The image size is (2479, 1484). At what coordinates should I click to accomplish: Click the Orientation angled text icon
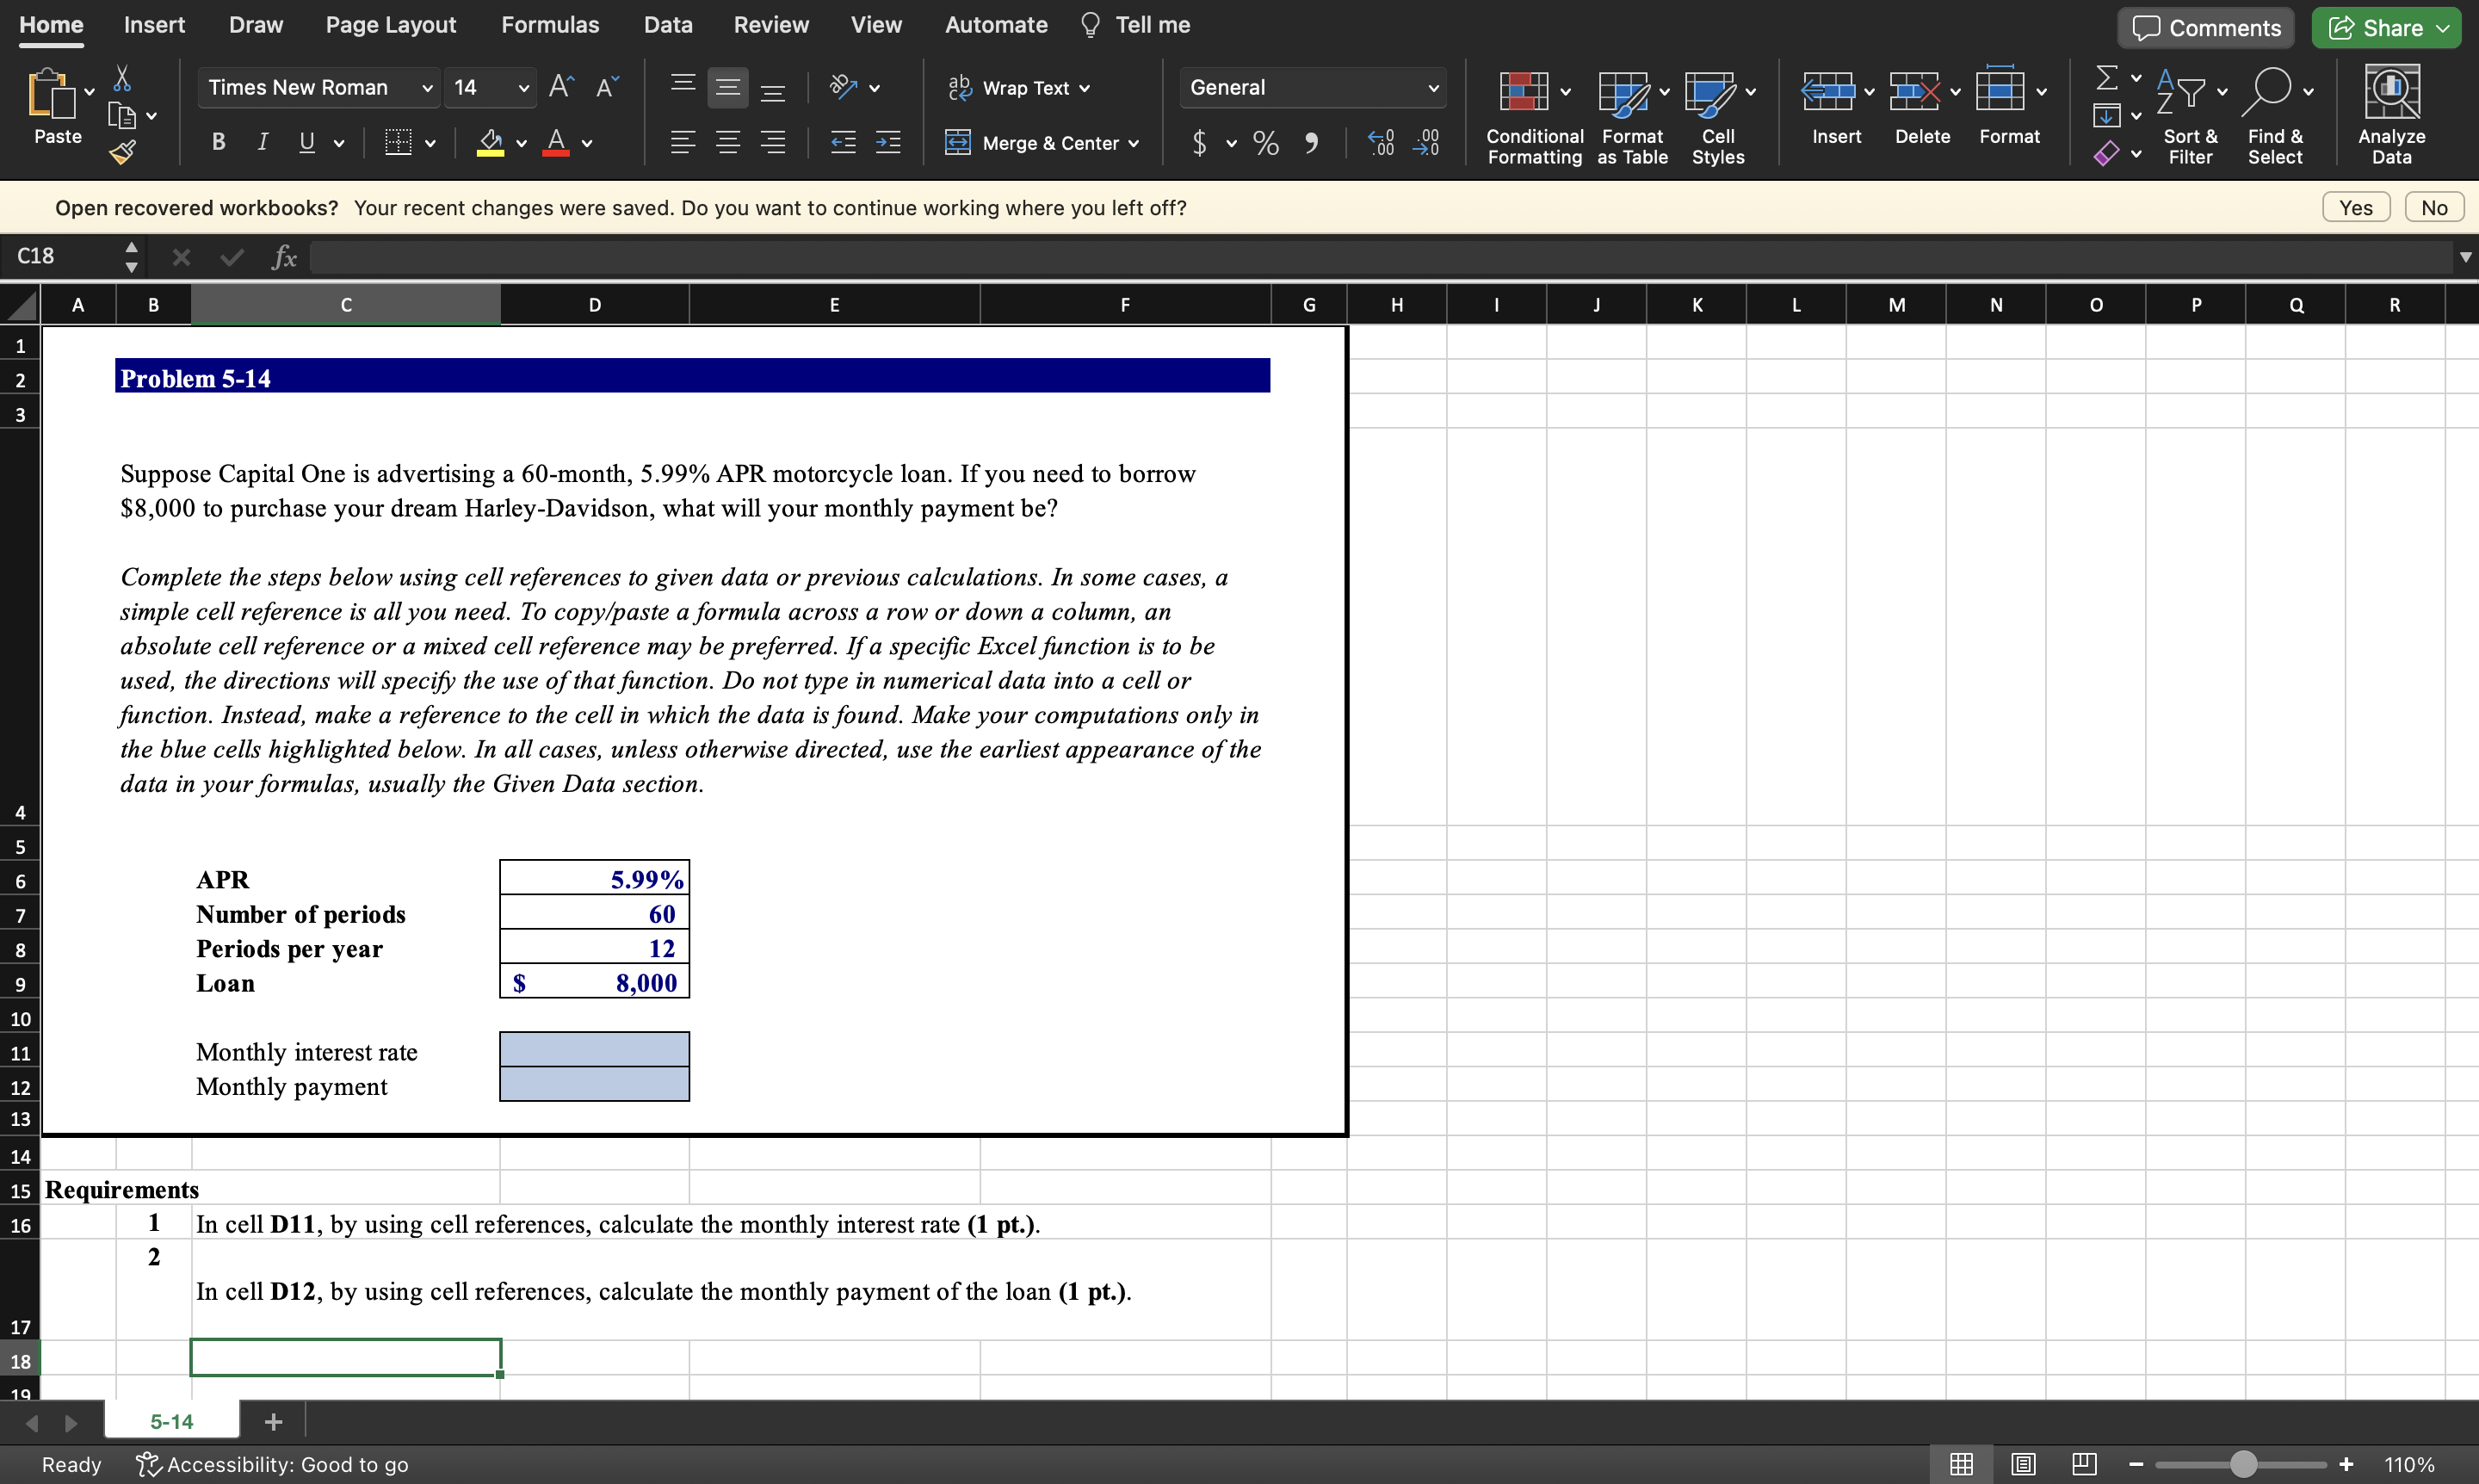(x=844, y=87)
